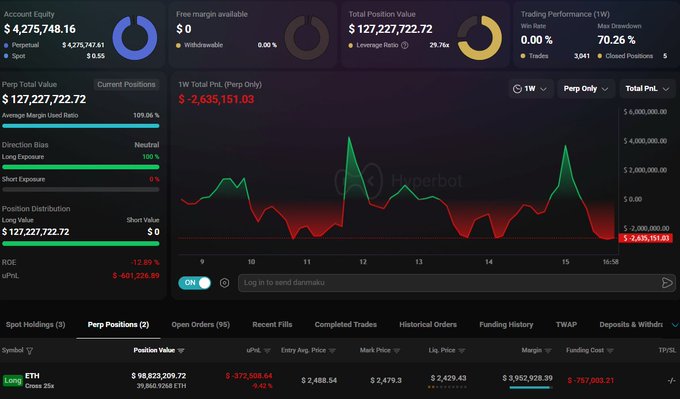Open danmaku settings hexagon icon

tap(224, 283)
